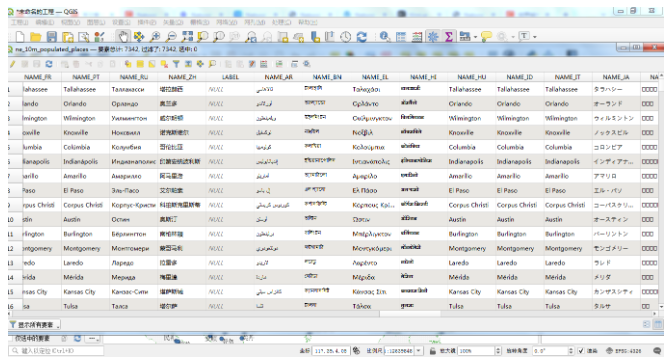The height and width of the screenshot is (363, 669).
Task: Open the View menu
Action: click(70, 22)
